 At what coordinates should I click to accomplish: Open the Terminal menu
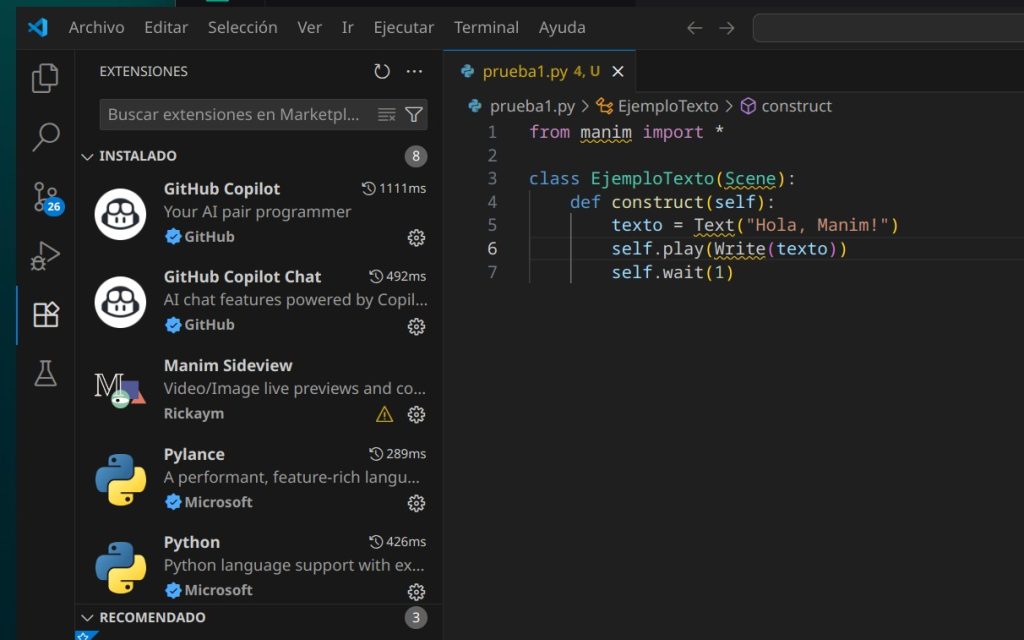point(486,27)
